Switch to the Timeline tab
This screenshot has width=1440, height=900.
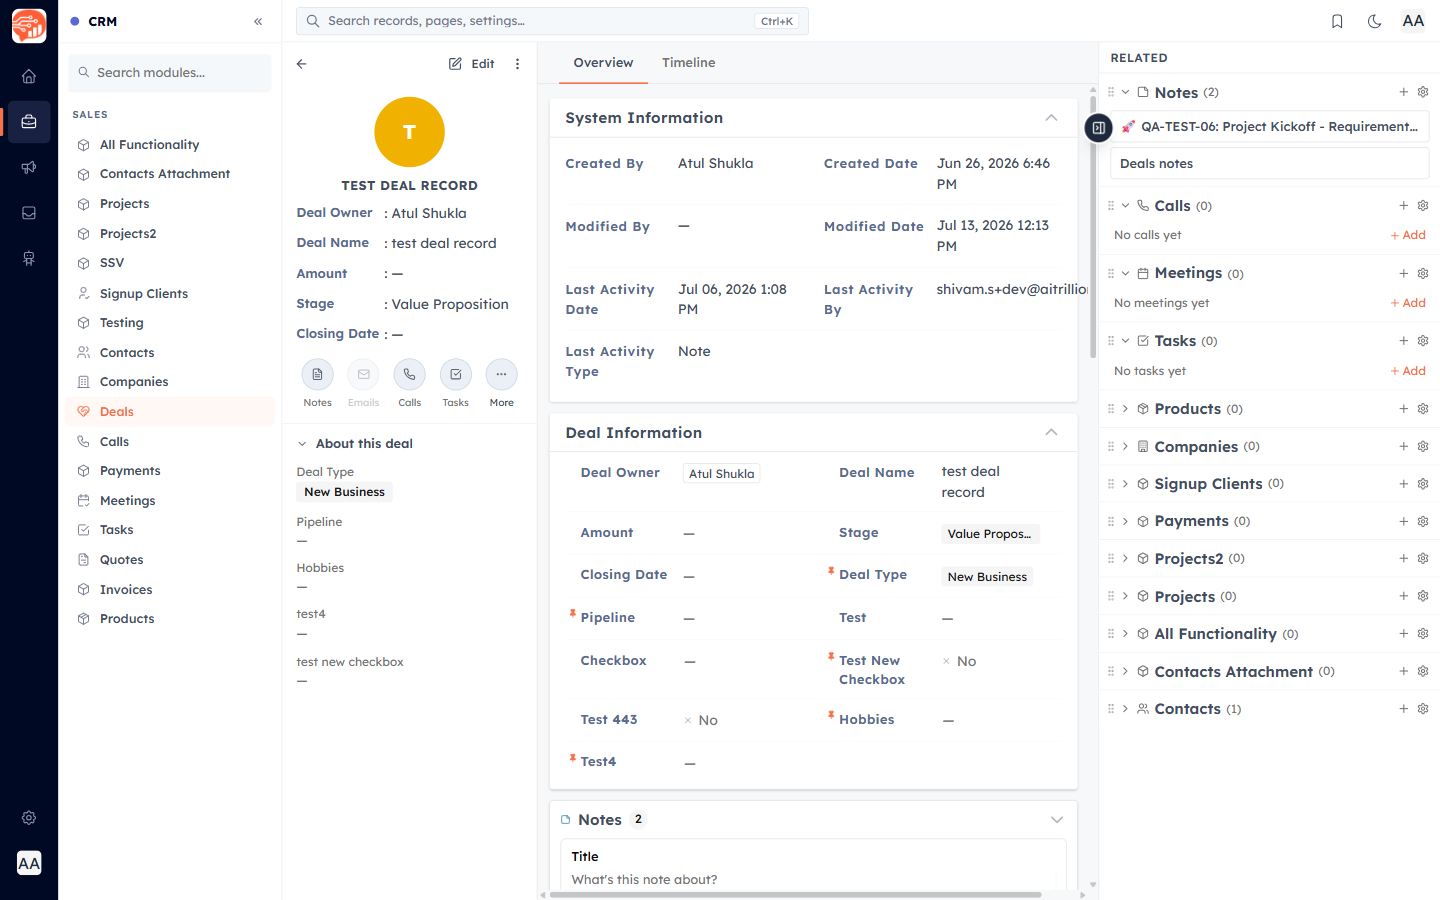click(688, 63)
